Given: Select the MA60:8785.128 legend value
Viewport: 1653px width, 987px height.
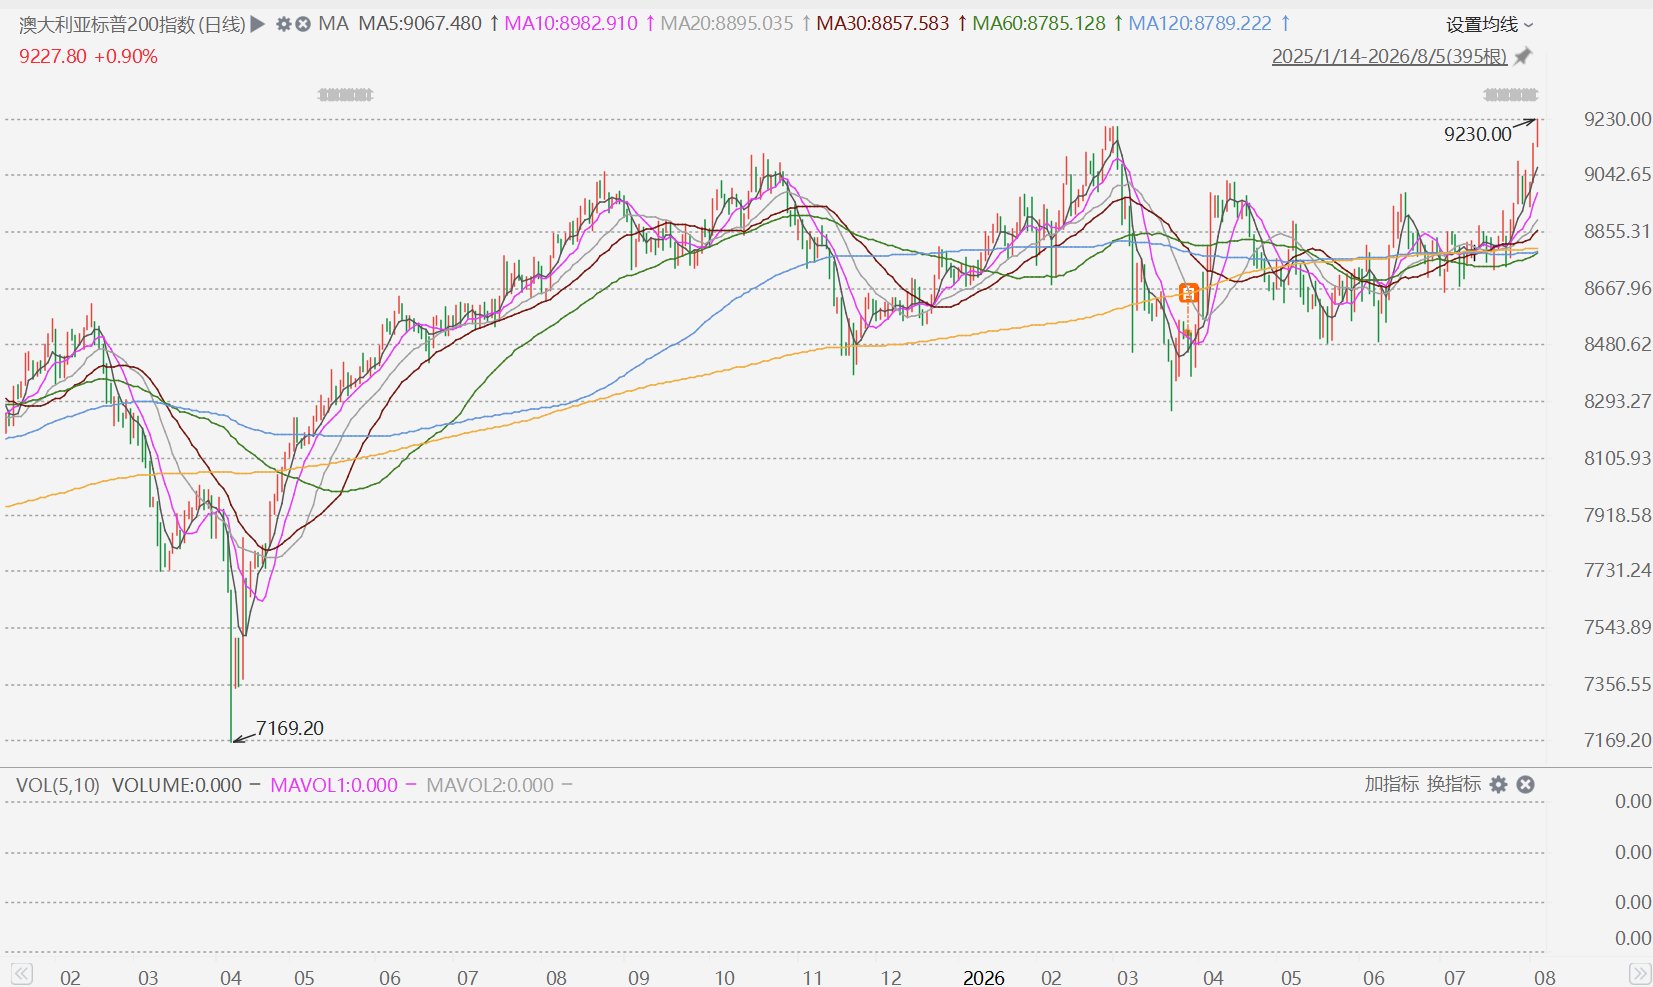Looking at the screenshot, I should tap(1039, 23).
